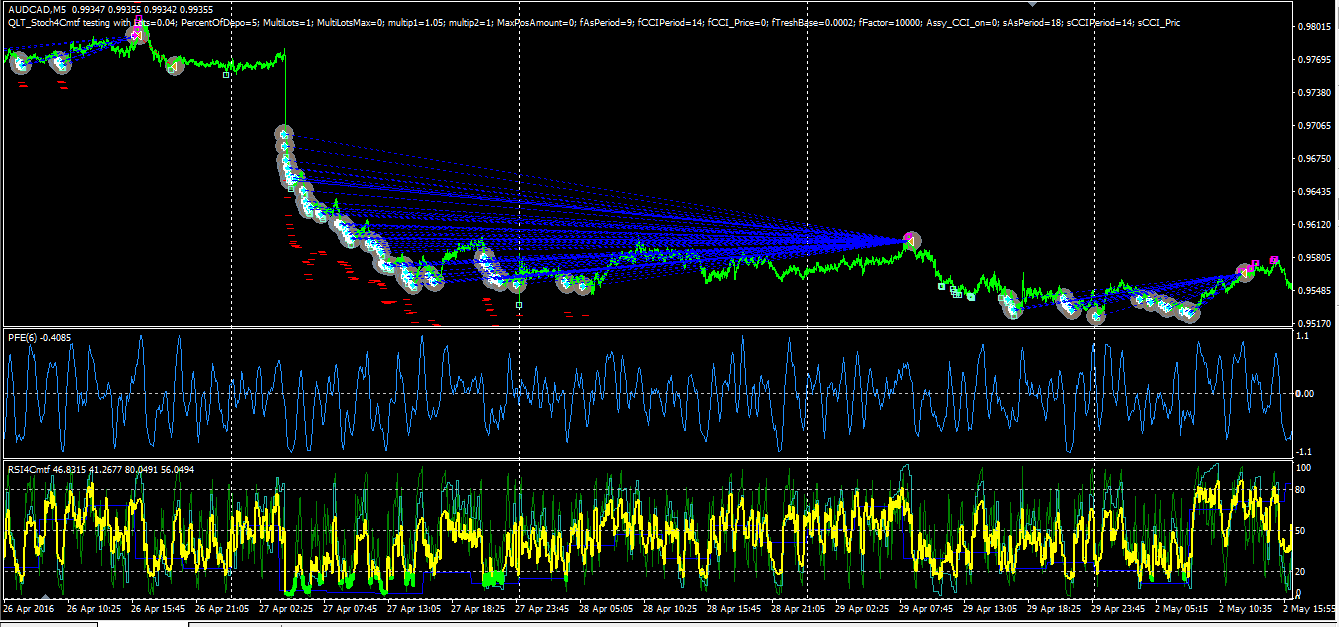Select the 28 Apr 05:05 time label
The image size is (1339, 627).
tap(605, 608)
